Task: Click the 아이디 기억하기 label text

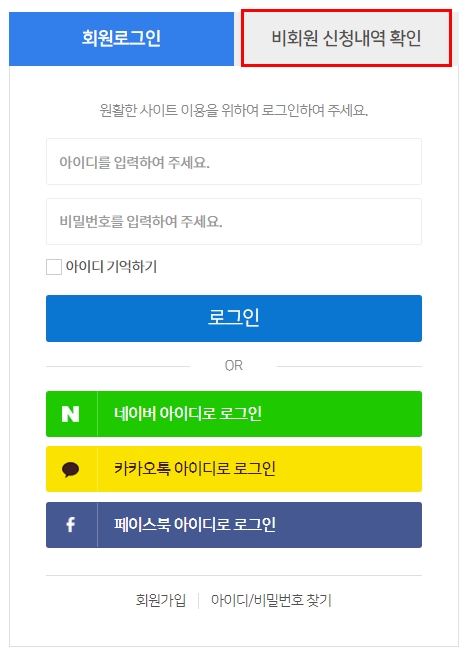Action: coord(111,266)
